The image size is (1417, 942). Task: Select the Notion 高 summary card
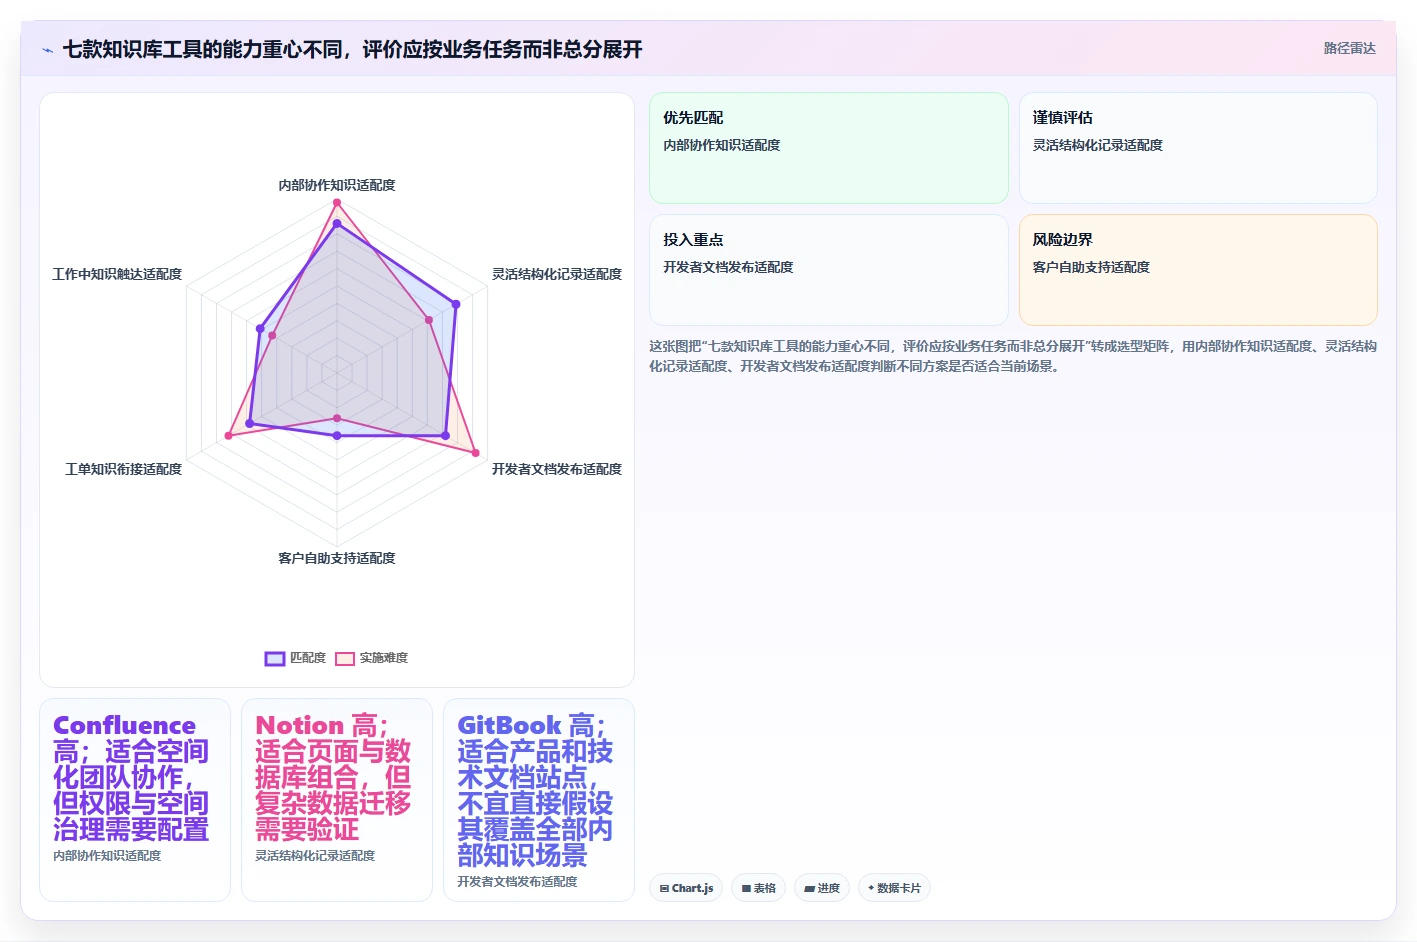click(337, 800)
